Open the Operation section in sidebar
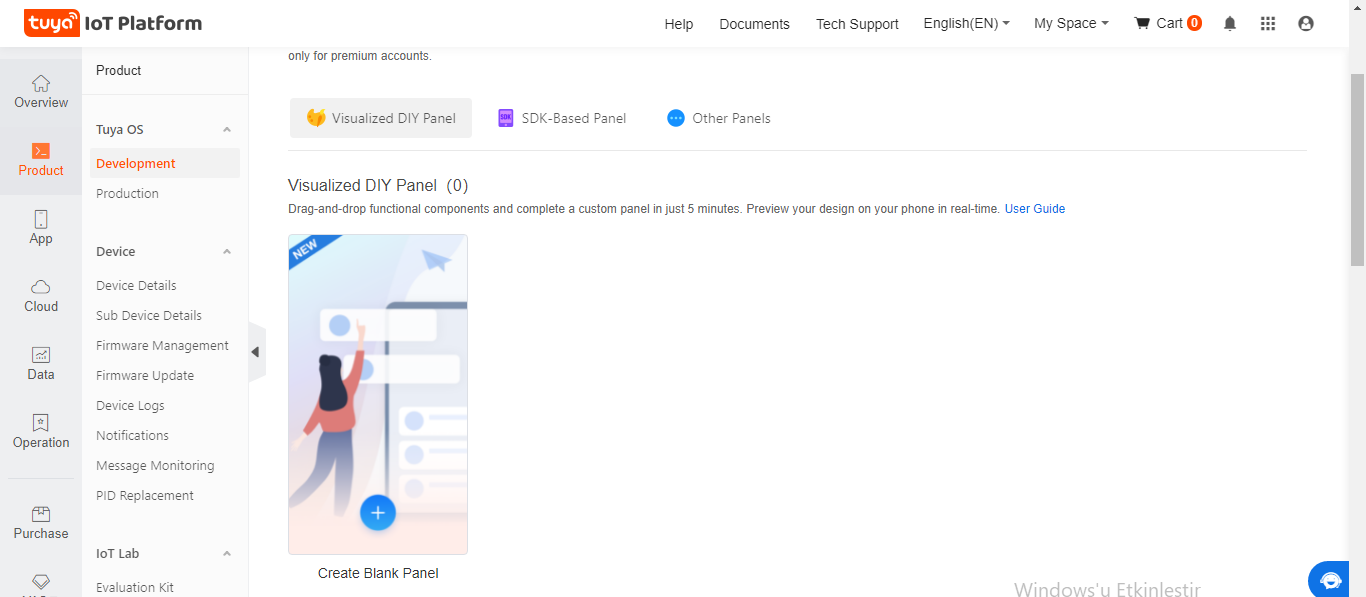Screen dimensions: 1366x597 41,432
